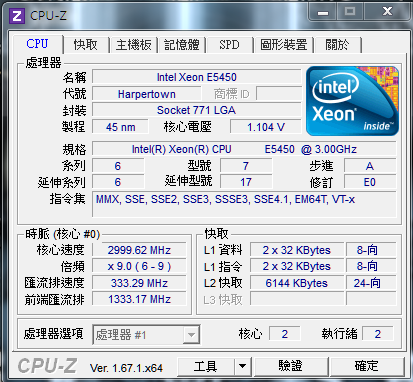Image resolution: width=413 pixels, height=382 pixels.
Task: Click the 45 nm process value
Action: [x=120, y=127]
